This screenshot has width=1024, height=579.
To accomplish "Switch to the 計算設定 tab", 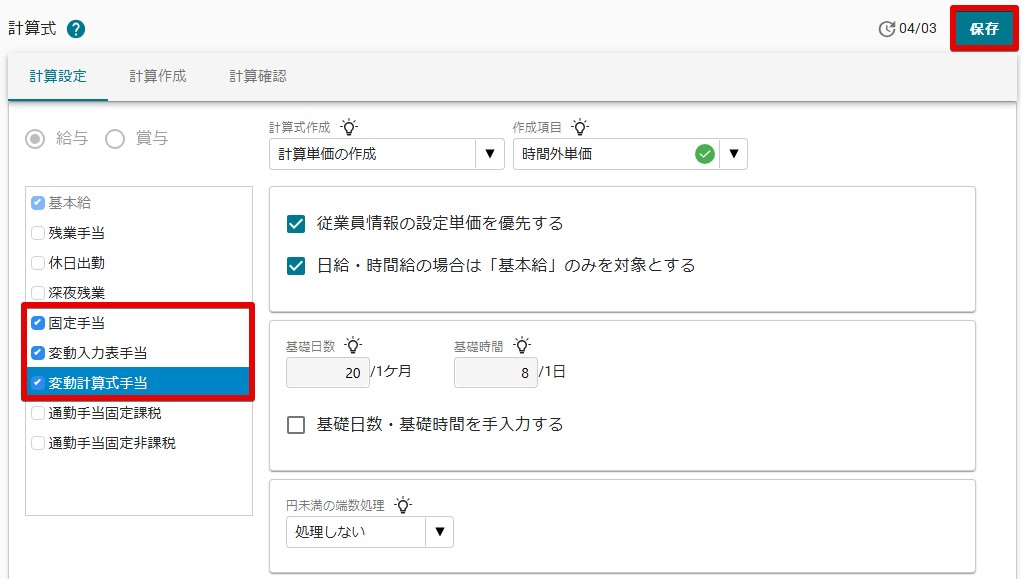I will (58, 76).
